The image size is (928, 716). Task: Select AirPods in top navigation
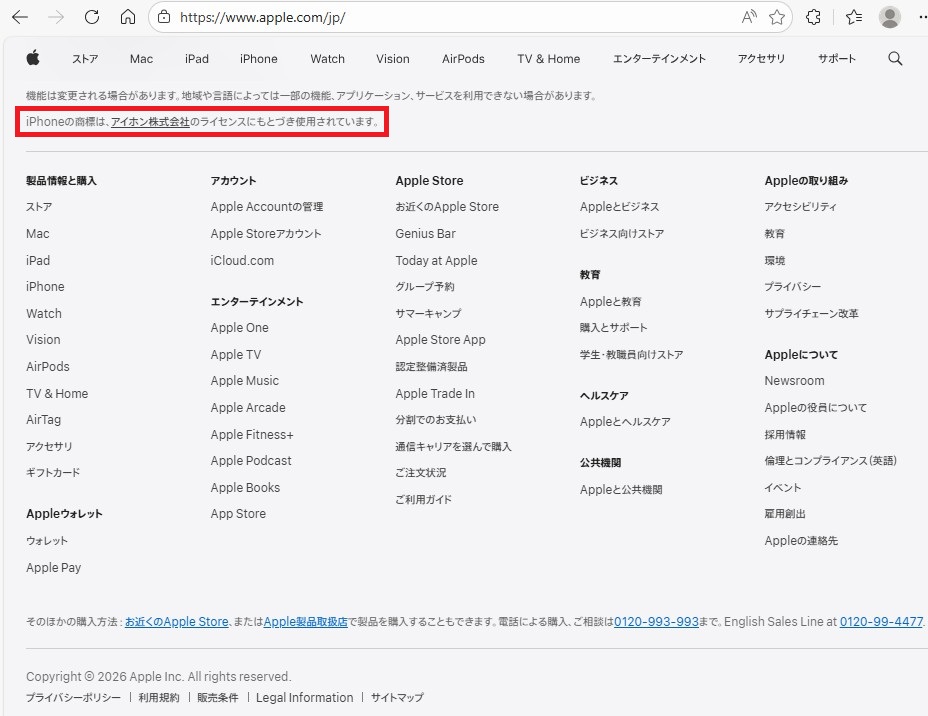(x=463, y=59)
